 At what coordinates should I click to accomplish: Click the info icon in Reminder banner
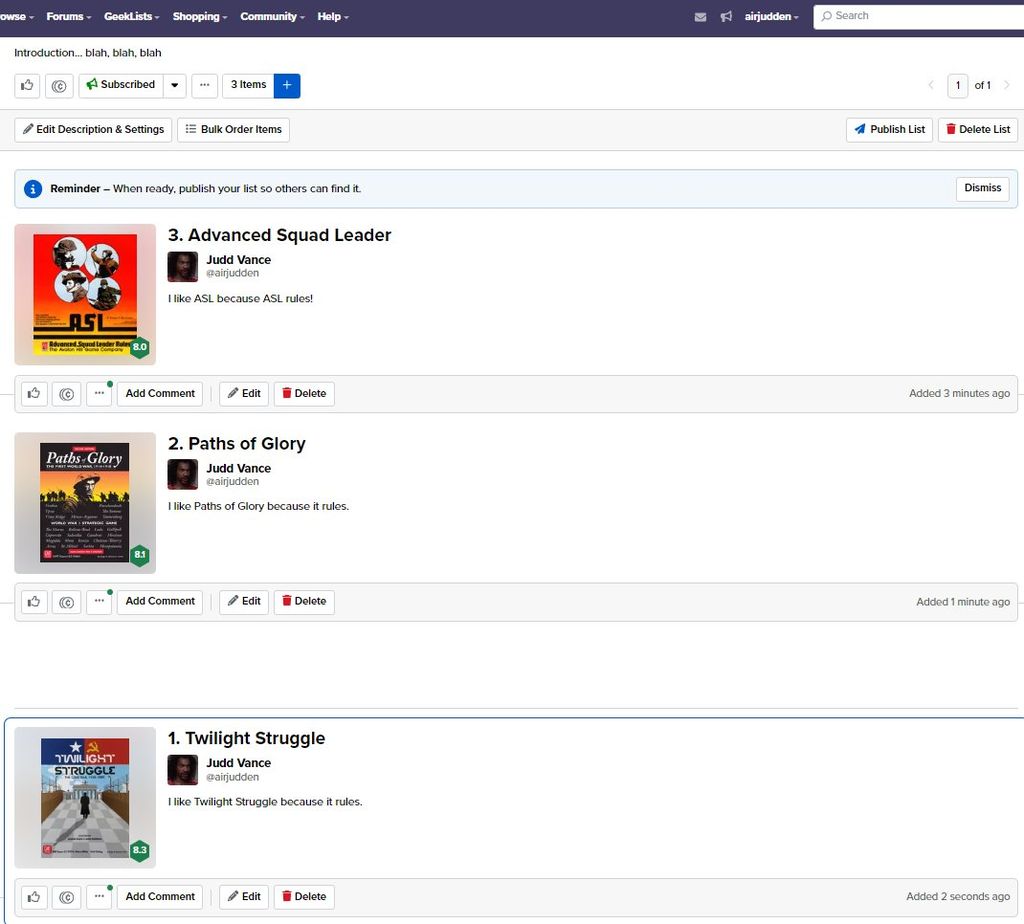33,189
